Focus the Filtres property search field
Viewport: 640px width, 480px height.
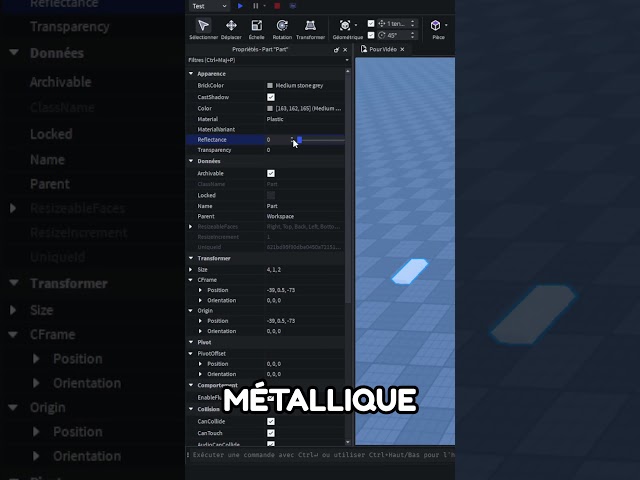(x=265, y=60)
